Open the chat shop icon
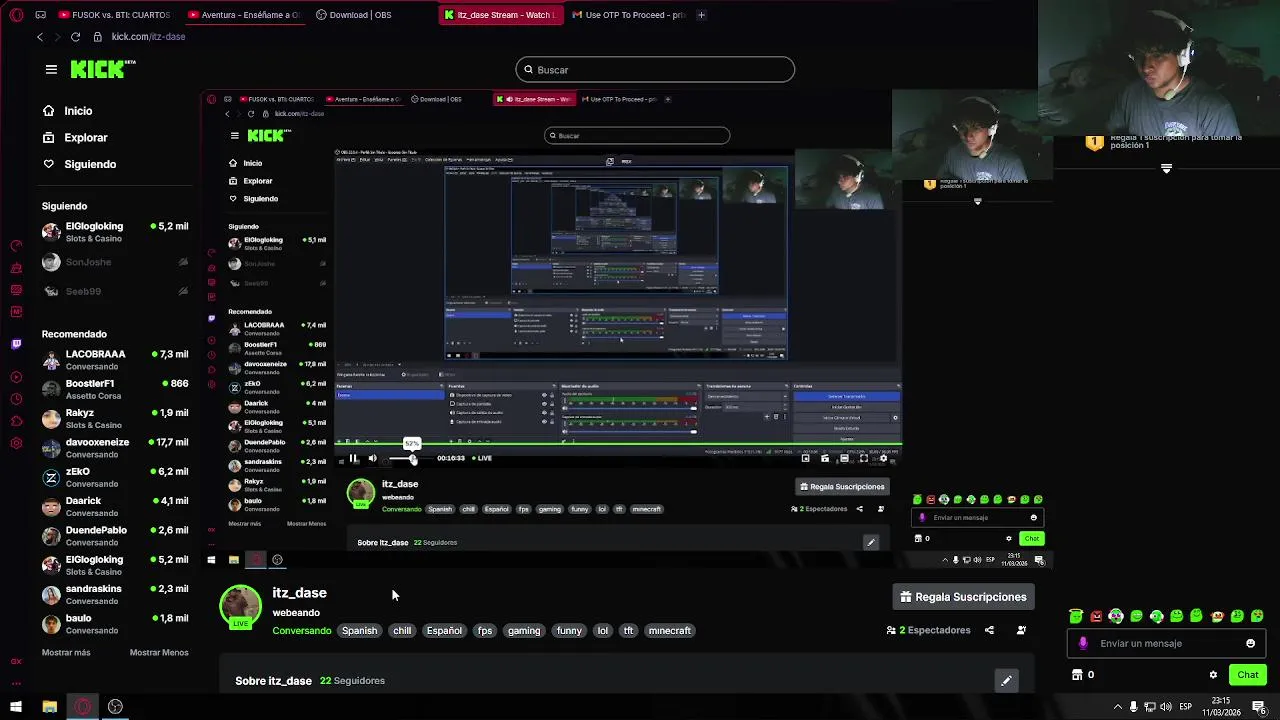1280x720 pixels. (x=1077, y=675)
